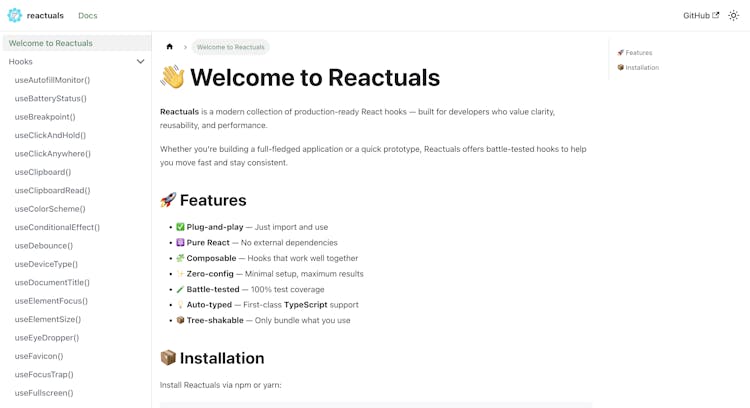Open useDeviceType() hook page
This screenshot has height=408, width=750.
(46, 264)
